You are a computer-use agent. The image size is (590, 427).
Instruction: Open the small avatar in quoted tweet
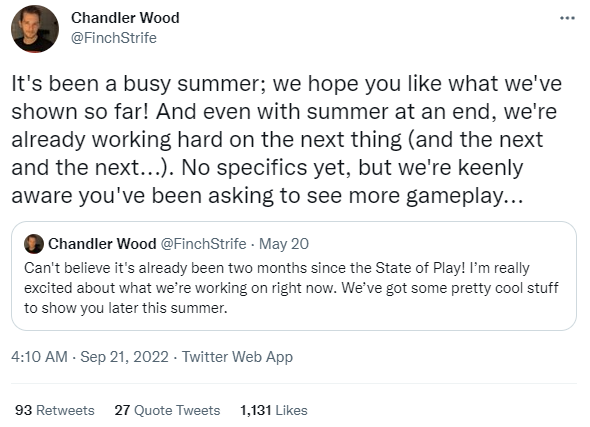[x=34, y=244]
